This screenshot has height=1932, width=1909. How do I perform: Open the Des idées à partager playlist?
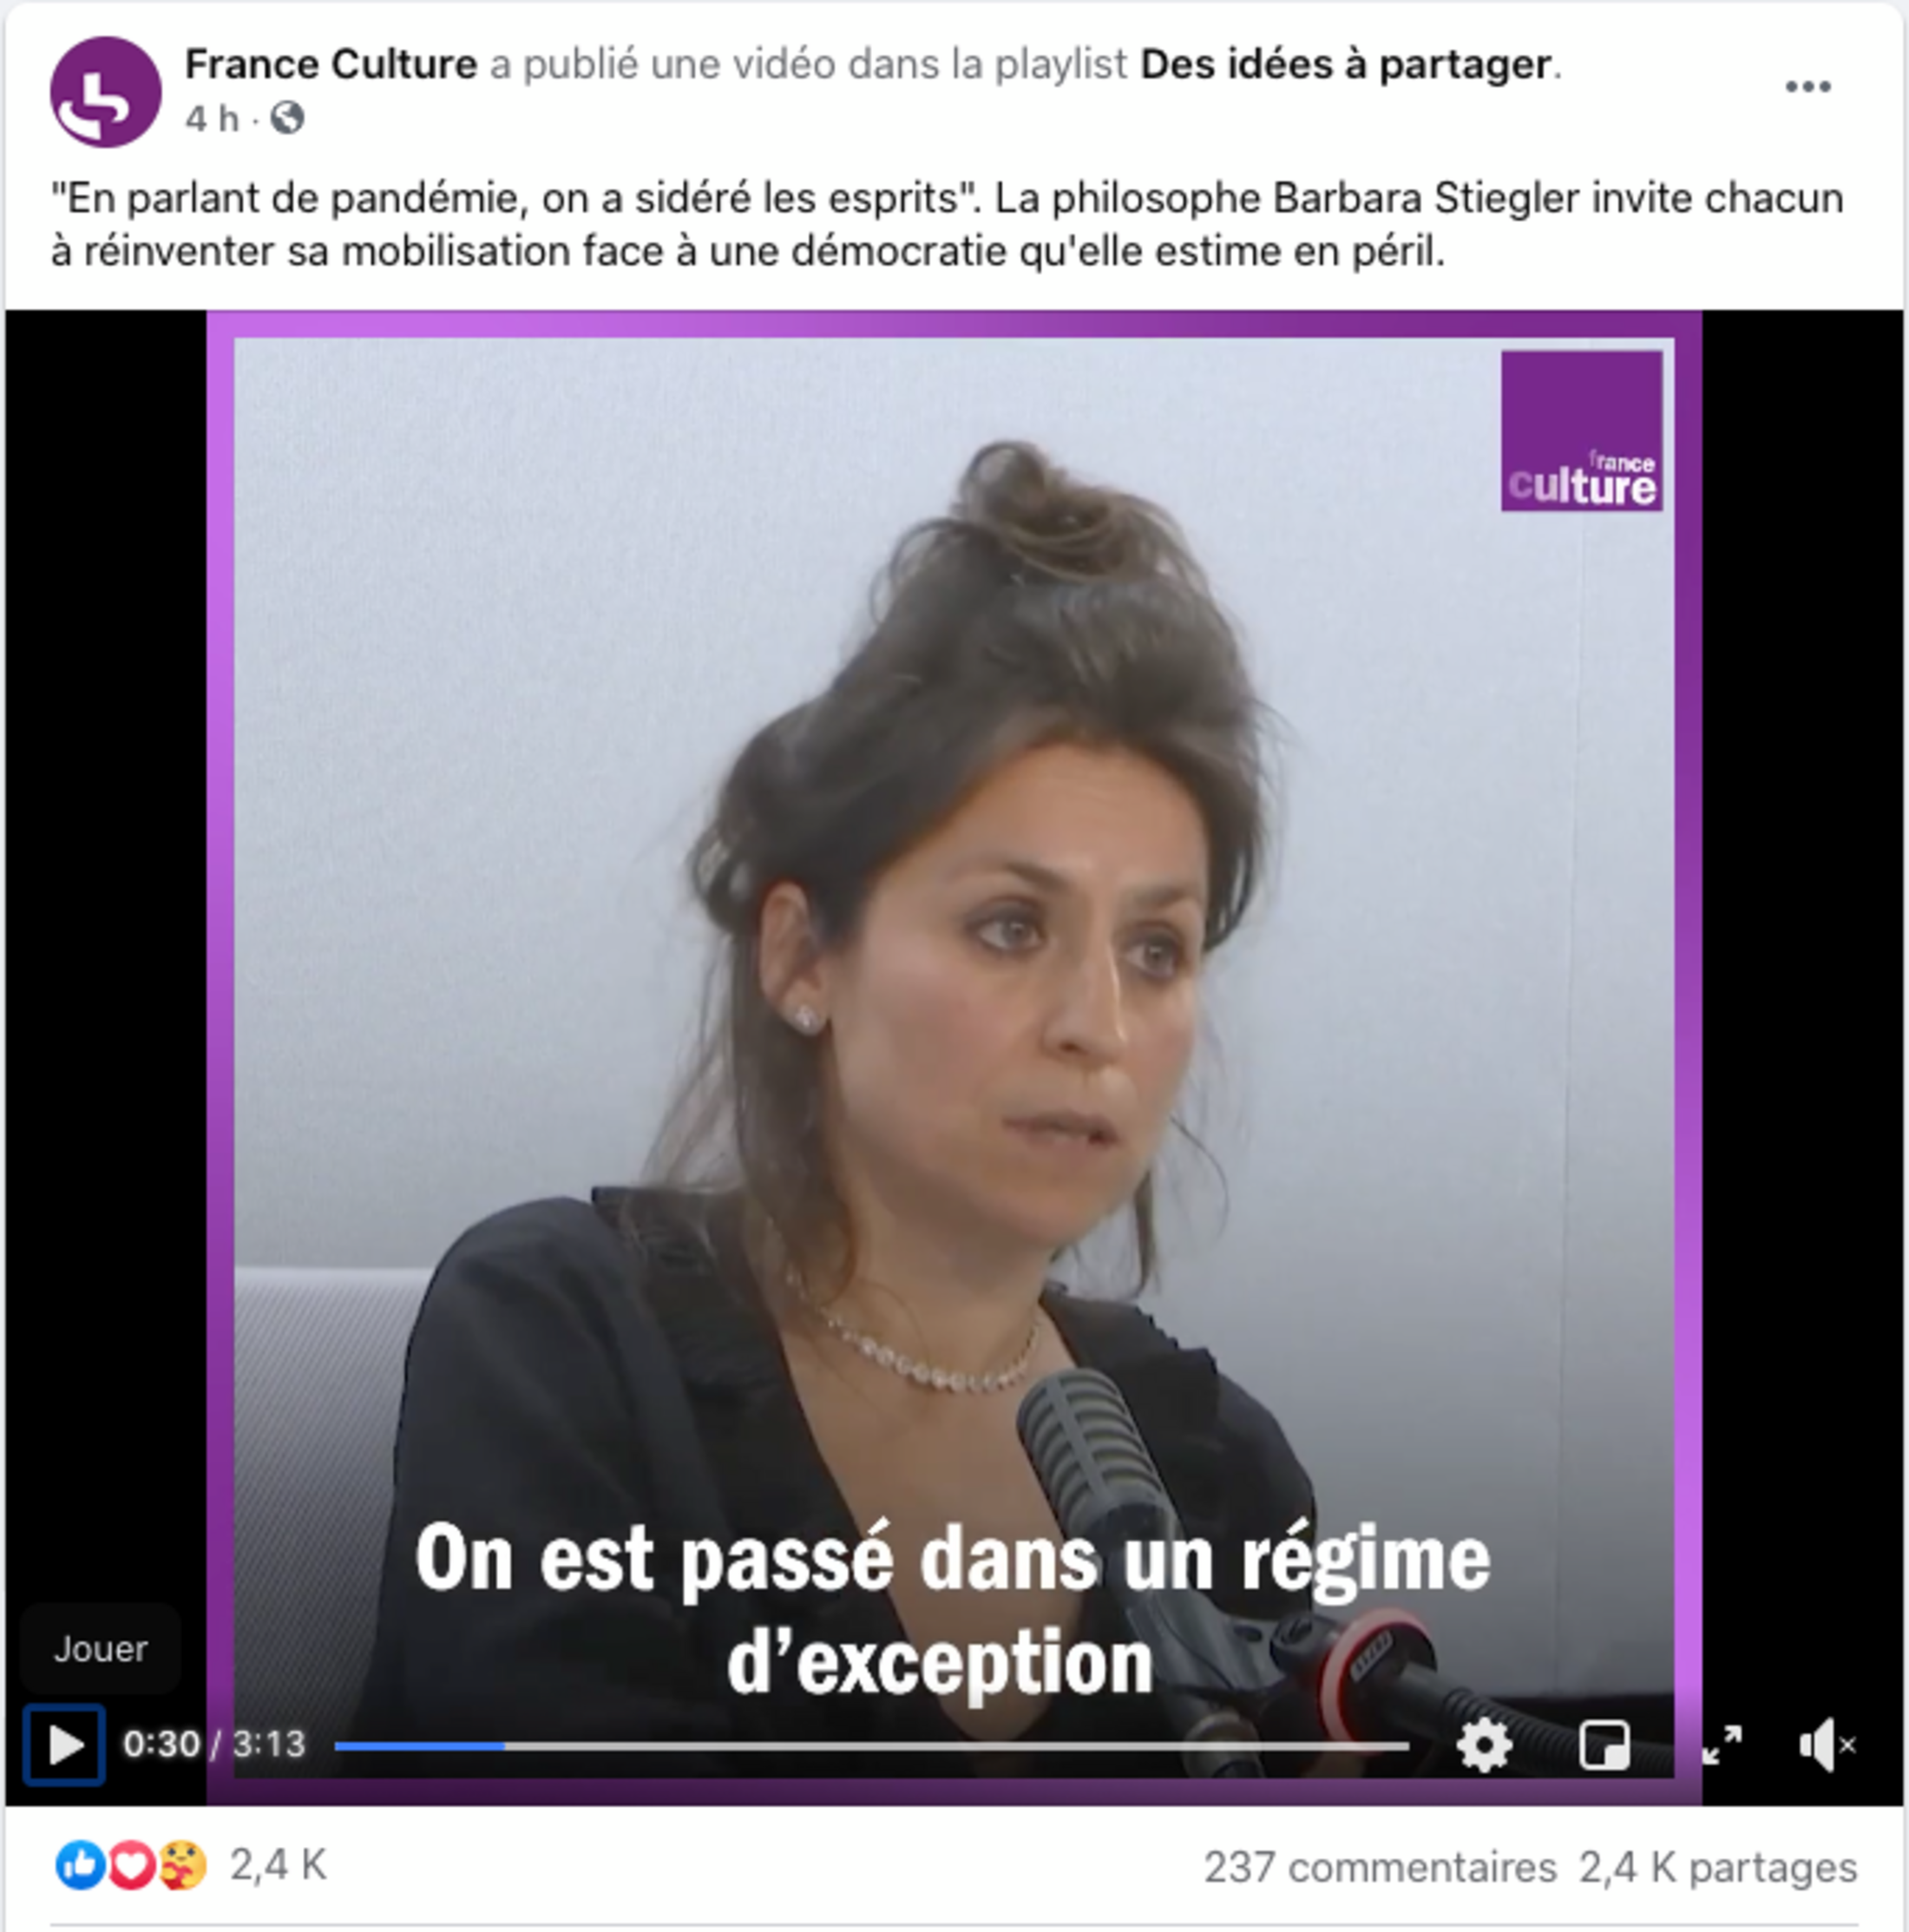tap(1346, 64)
